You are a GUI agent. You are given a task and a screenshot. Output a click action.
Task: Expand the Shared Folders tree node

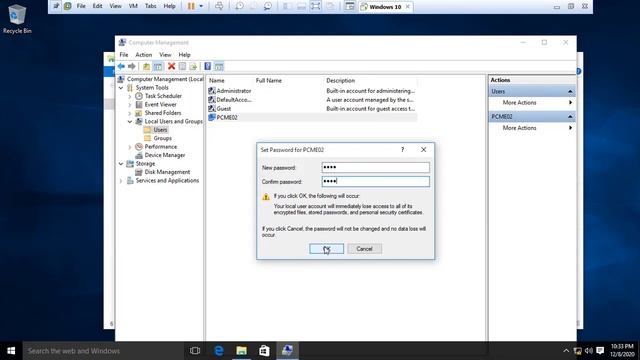pyautogui.click(x=130, y=113)
